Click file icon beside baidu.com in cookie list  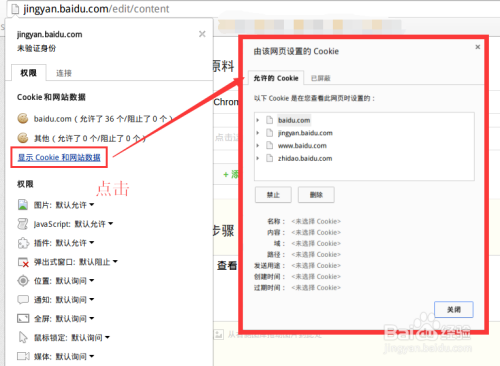[x=269, y=120]
